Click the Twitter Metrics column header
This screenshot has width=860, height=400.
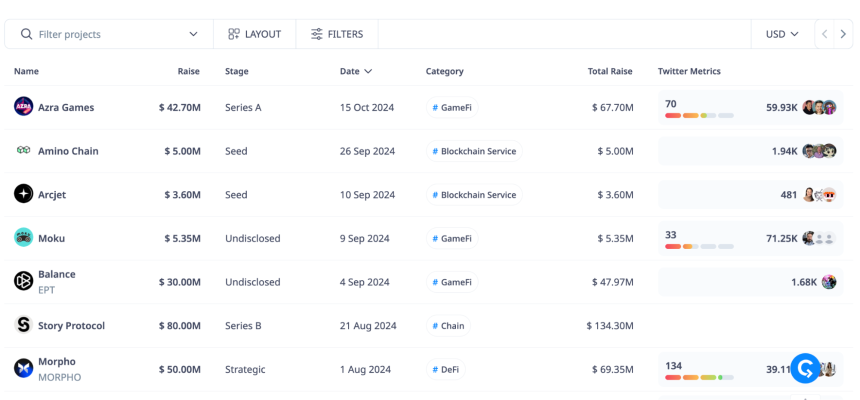pyautogui.click(x=689, y=71)
